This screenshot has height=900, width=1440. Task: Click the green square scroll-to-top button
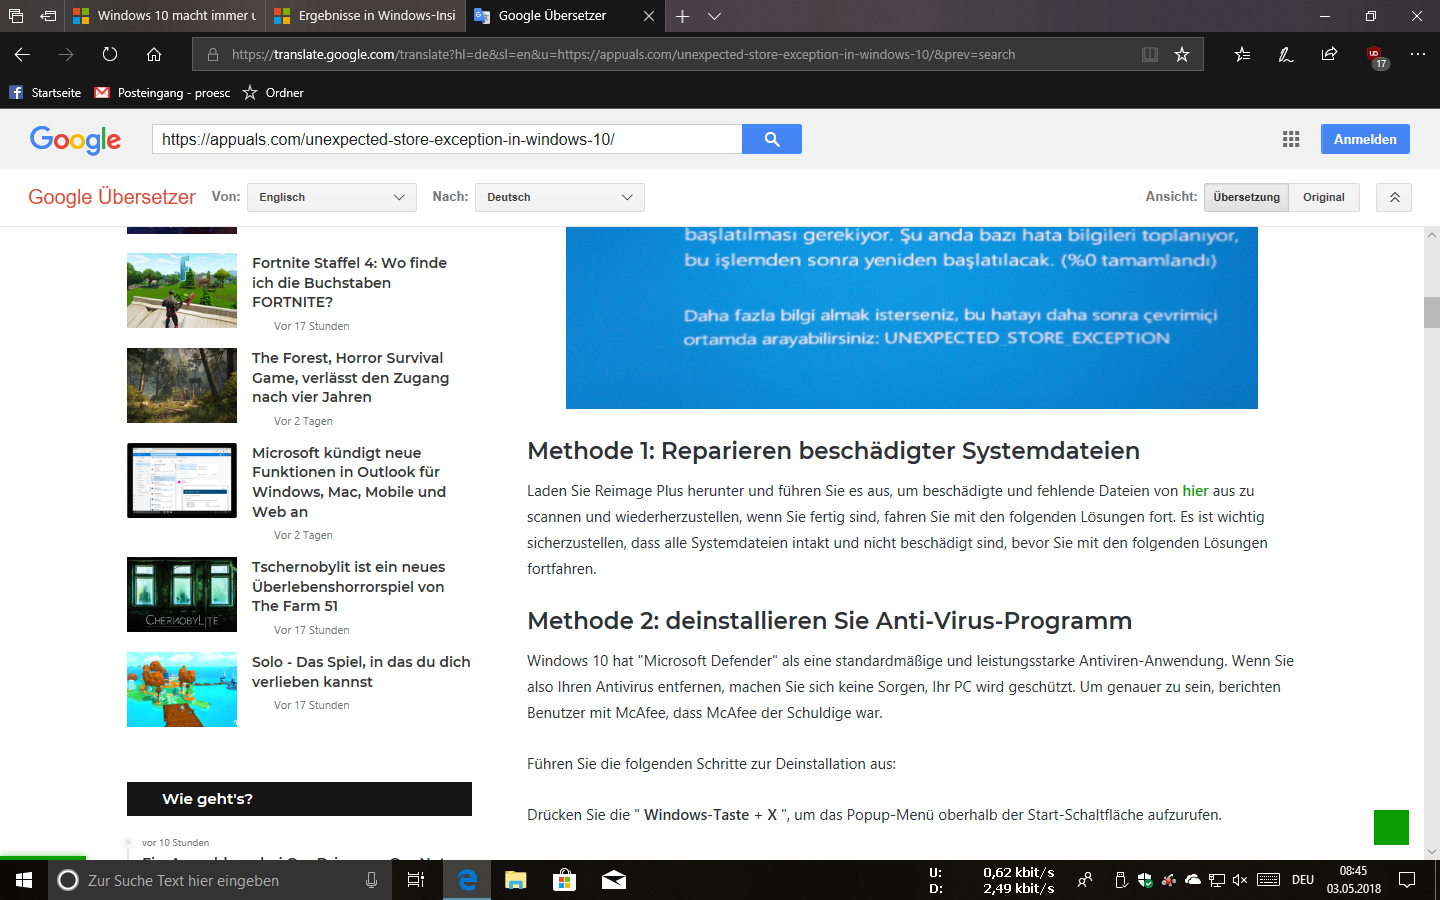click(x=1391, y=827)
